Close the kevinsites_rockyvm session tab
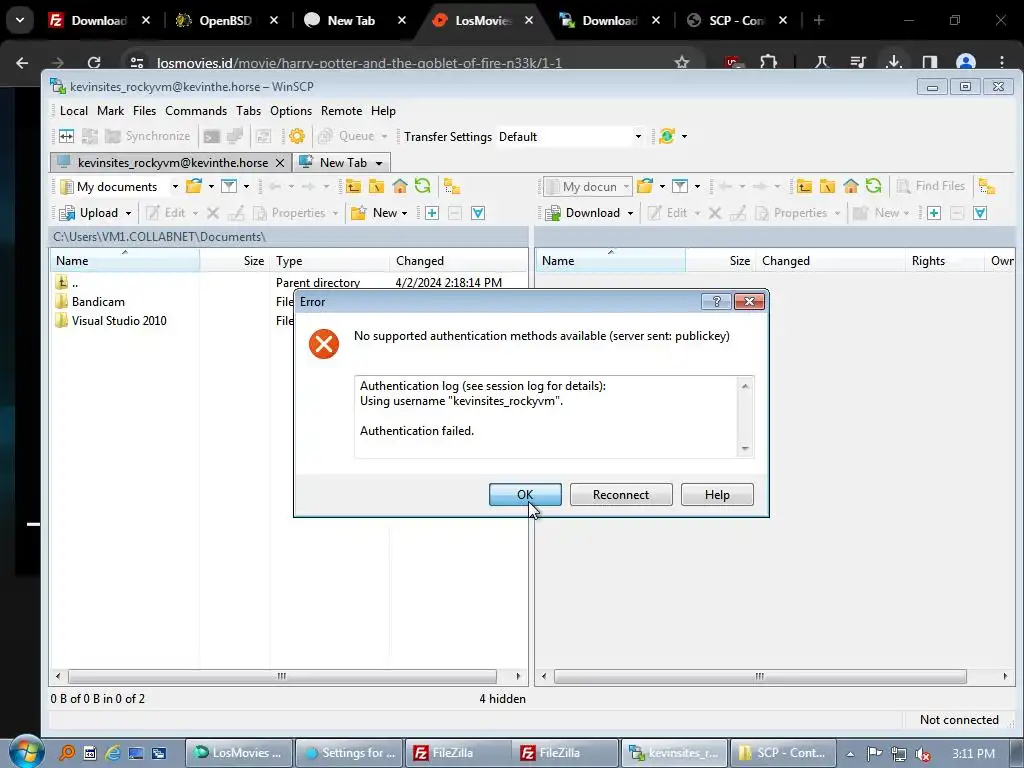Image resolution: width=1024 pixels, height=768 pixels. [x=280, y=163]
